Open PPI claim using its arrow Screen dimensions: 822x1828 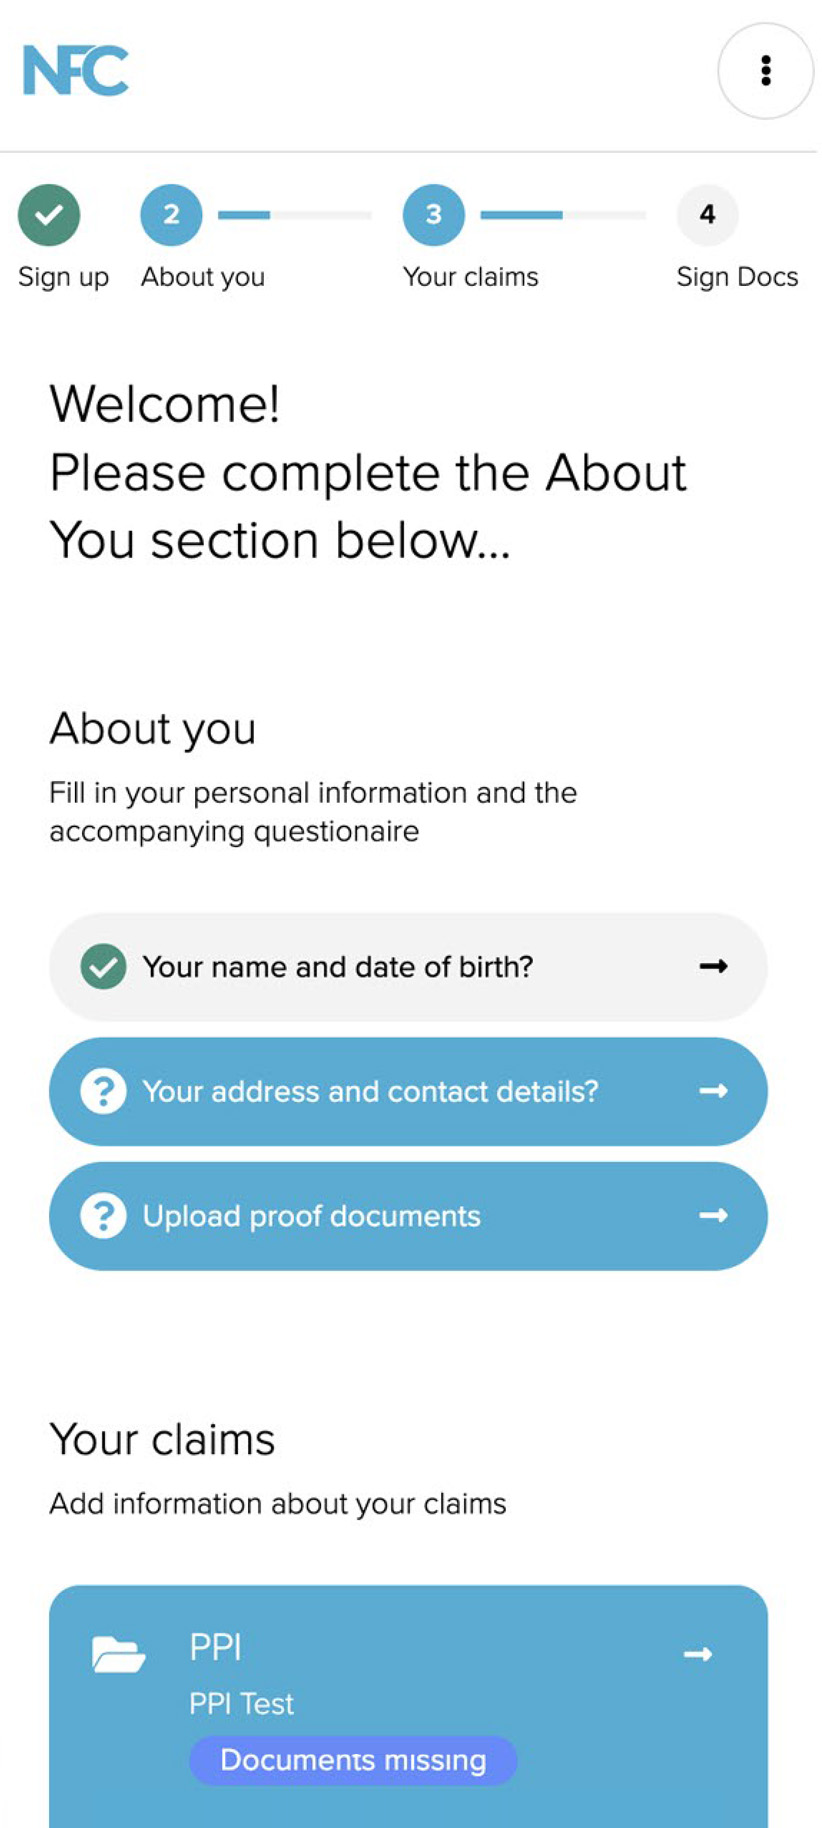[698, 1654]
